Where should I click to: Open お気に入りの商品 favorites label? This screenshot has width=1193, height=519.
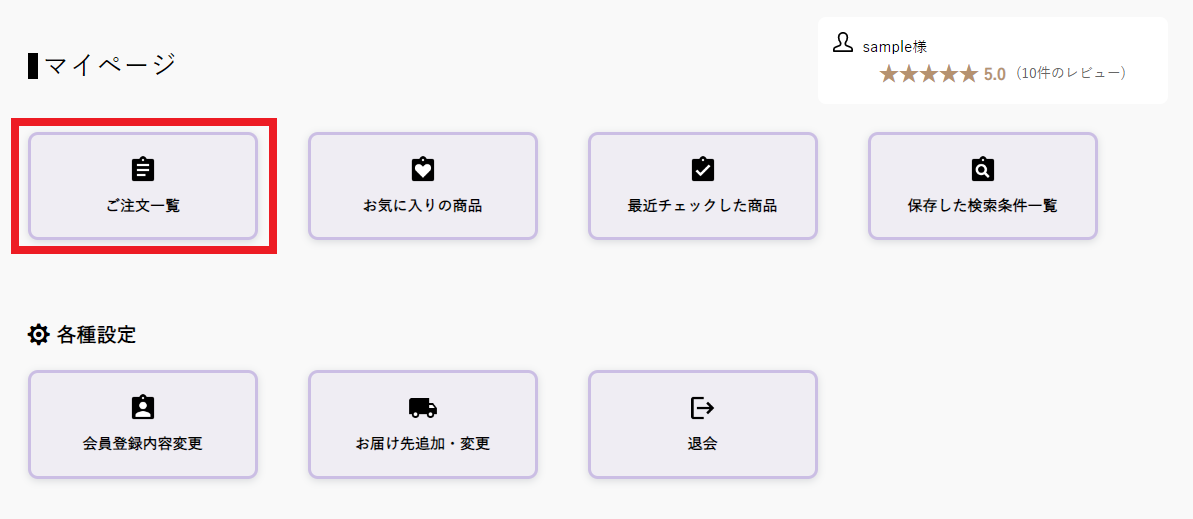(x=423, y=206)
